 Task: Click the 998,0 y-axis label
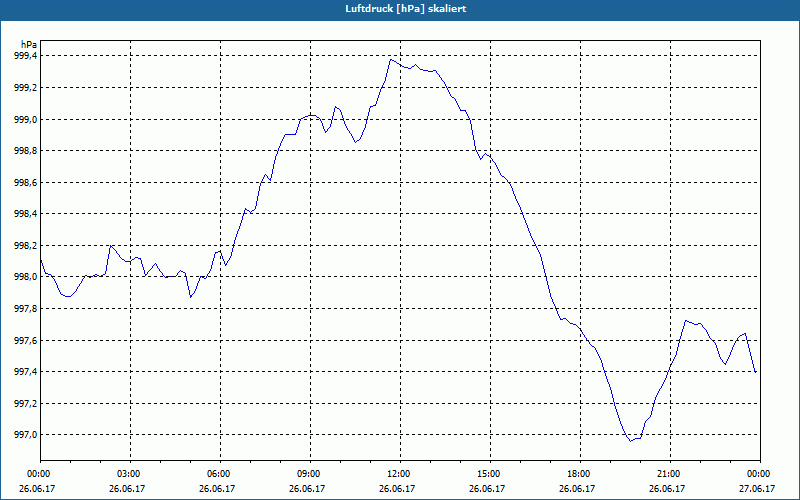26,277
